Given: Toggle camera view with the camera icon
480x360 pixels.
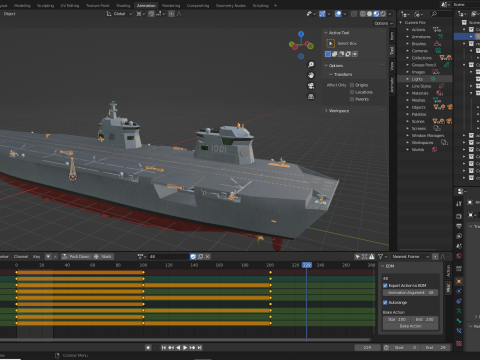Looking at the screenshot, I should [311, 86].
